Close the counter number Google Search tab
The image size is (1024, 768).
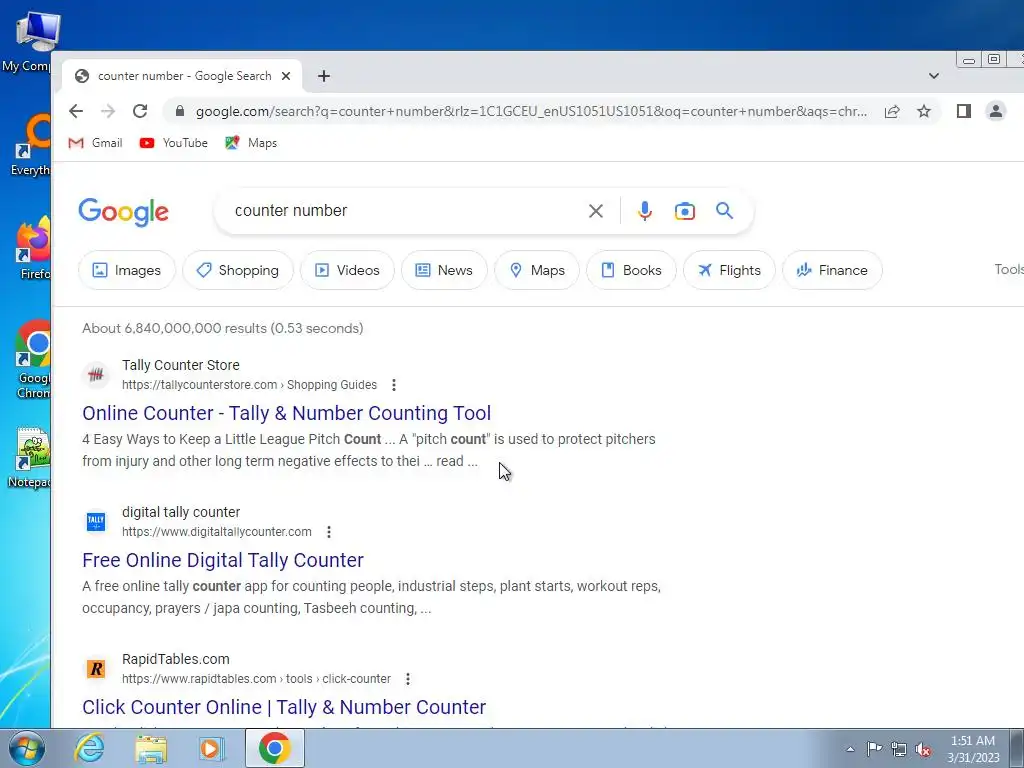(x=285, y=76)
